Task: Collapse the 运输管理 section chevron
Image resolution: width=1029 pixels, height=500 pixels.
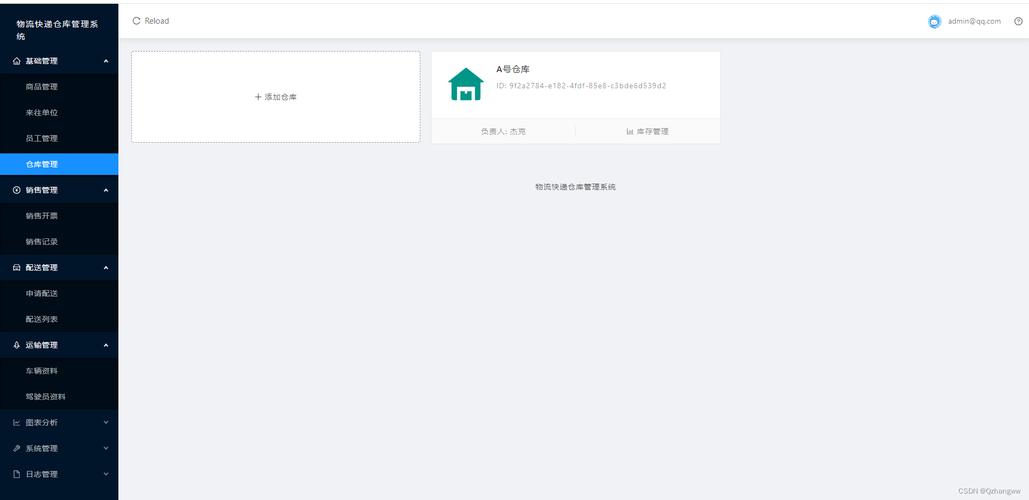Action: (x=106, y=344)
